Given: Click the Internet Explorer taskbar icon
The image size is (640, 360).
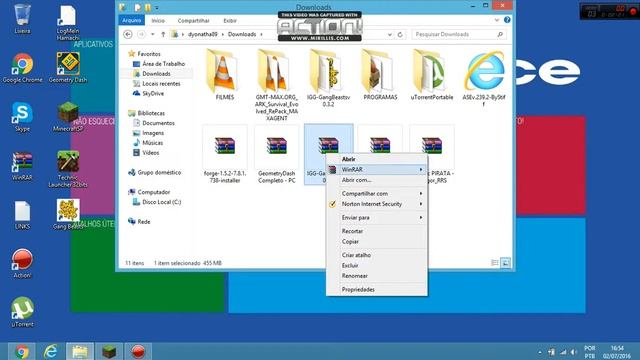Looking at the screenshot, I should [51, 351].
